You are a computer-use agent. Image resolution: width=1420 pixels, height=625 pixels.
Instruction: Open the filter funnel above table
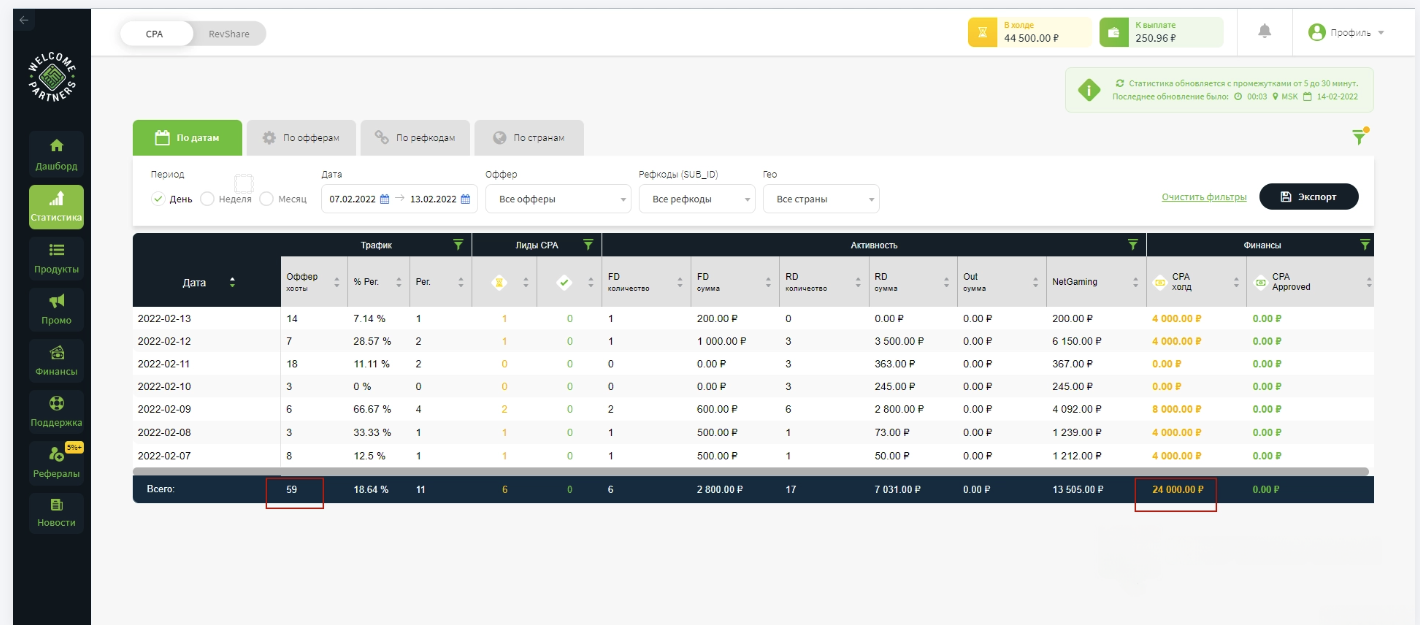coord(1359,137)
